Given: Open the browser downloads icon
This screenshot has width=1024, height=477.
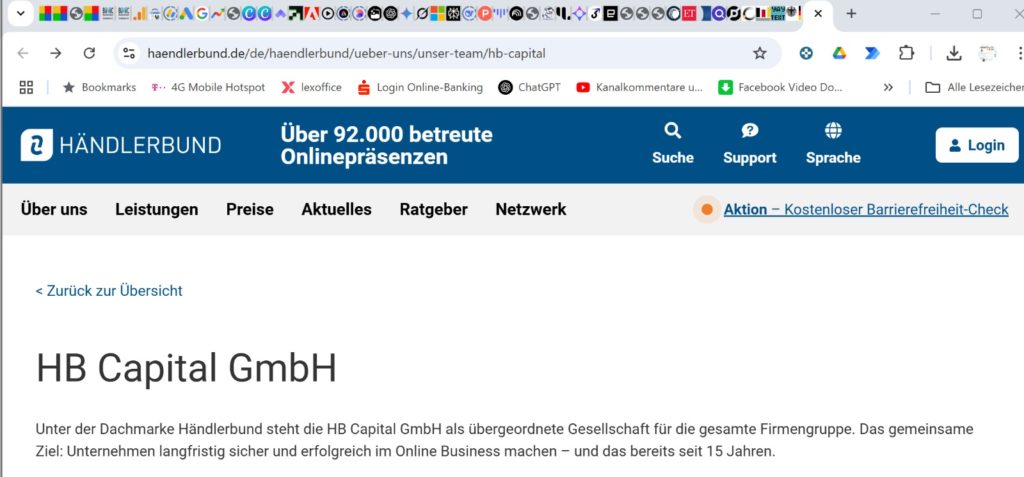Looking at the screenshot, I should click(954, 54).
